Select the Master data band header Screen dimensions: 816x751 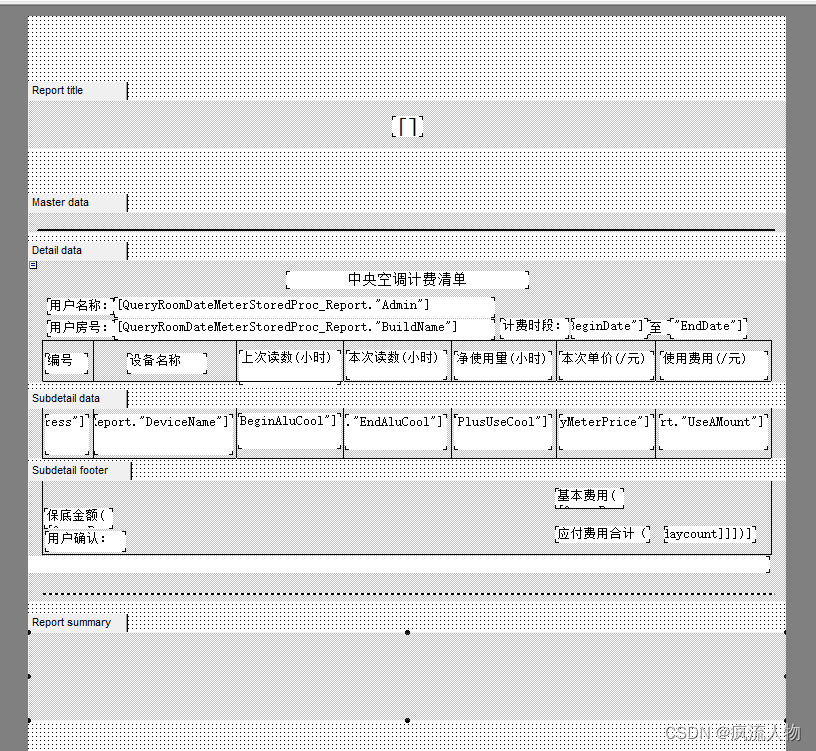[x=61, y=202]
